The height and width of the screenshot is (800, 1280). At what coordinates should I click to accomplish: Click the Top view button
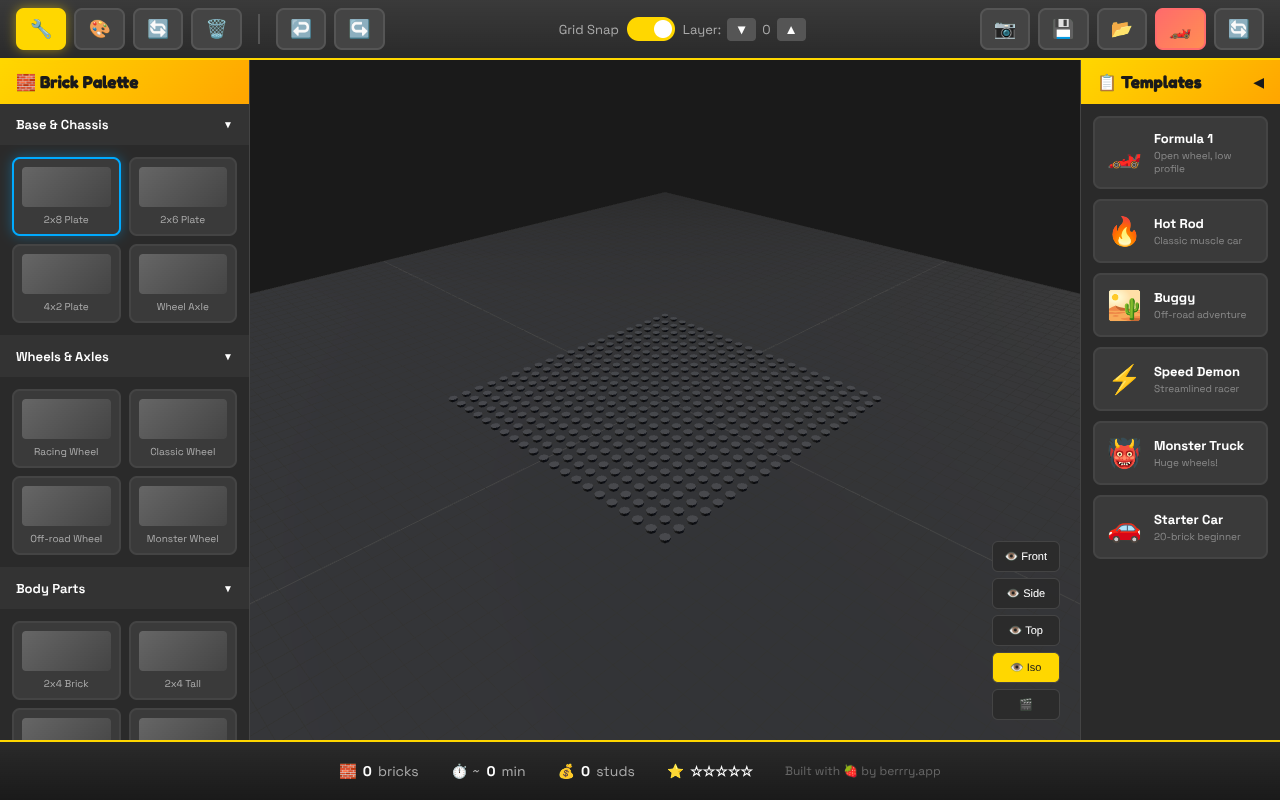click(x=1025, y=630)
